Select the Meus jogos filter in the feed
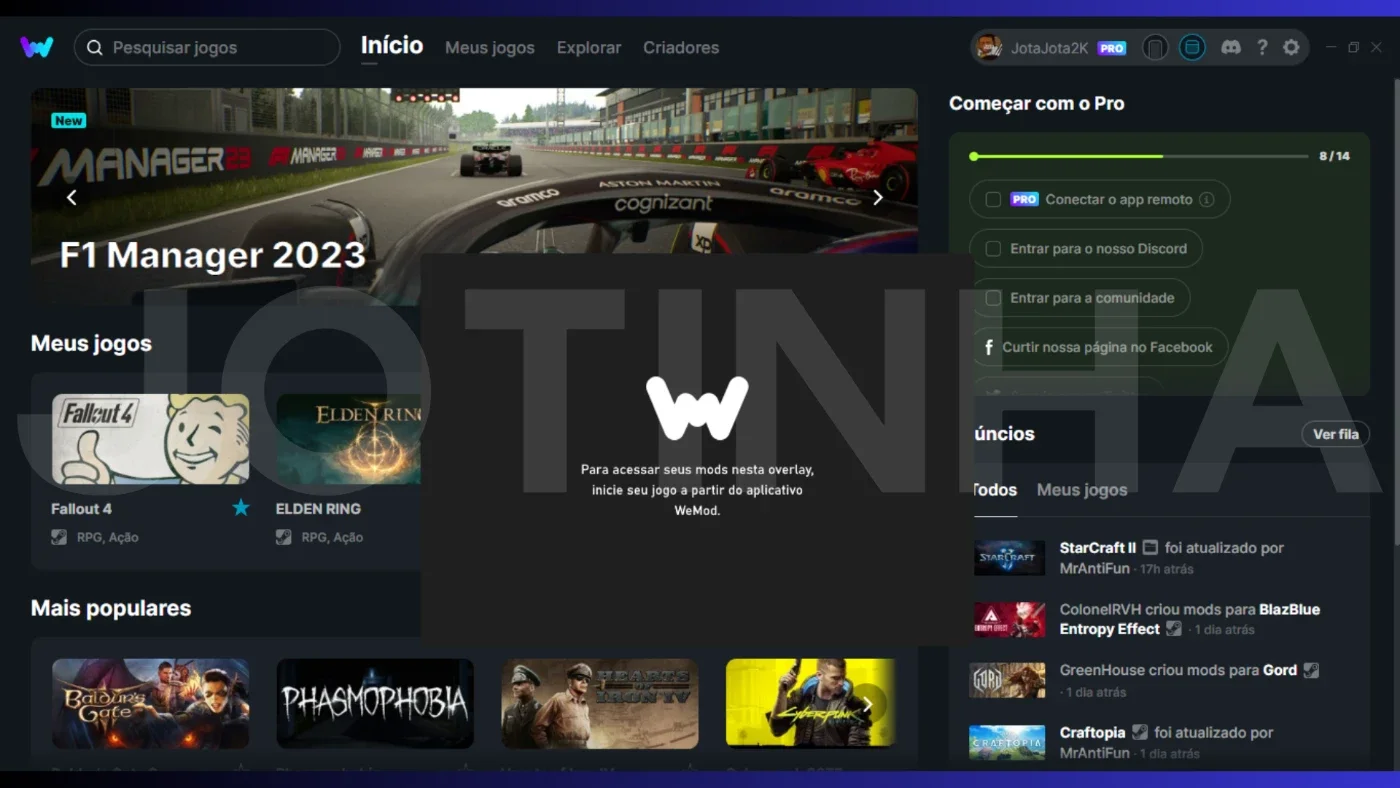Viewport: 1400px width, 788px height. [1082, 490]
